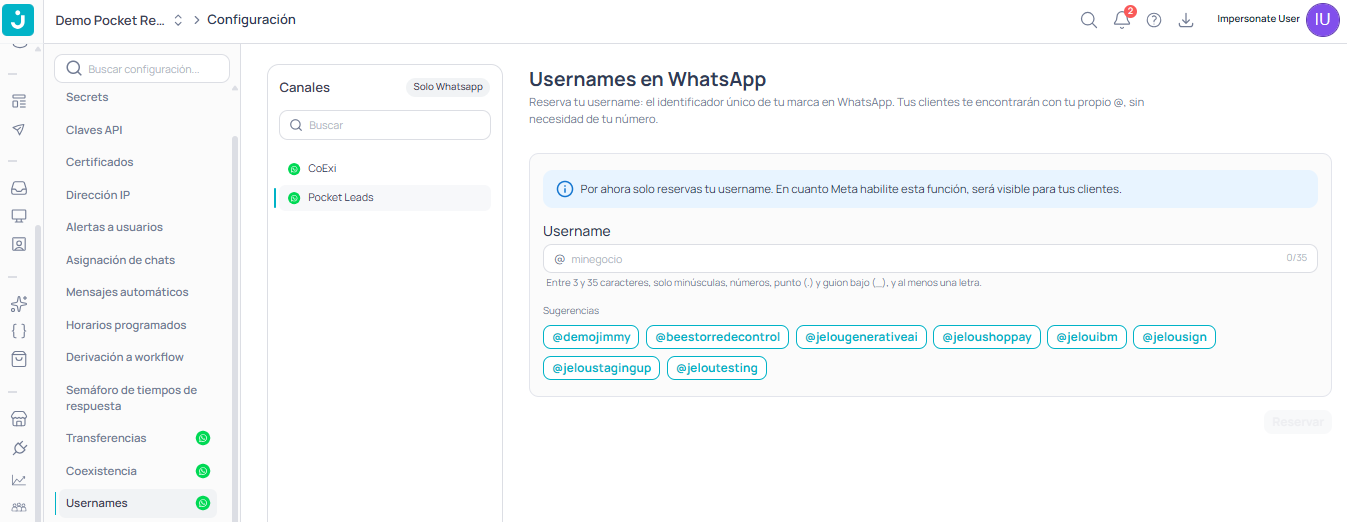Open the list layout icon in left rail
Image resolution: width=1347 pixels, height=522 pixels.
click(19, 101)
